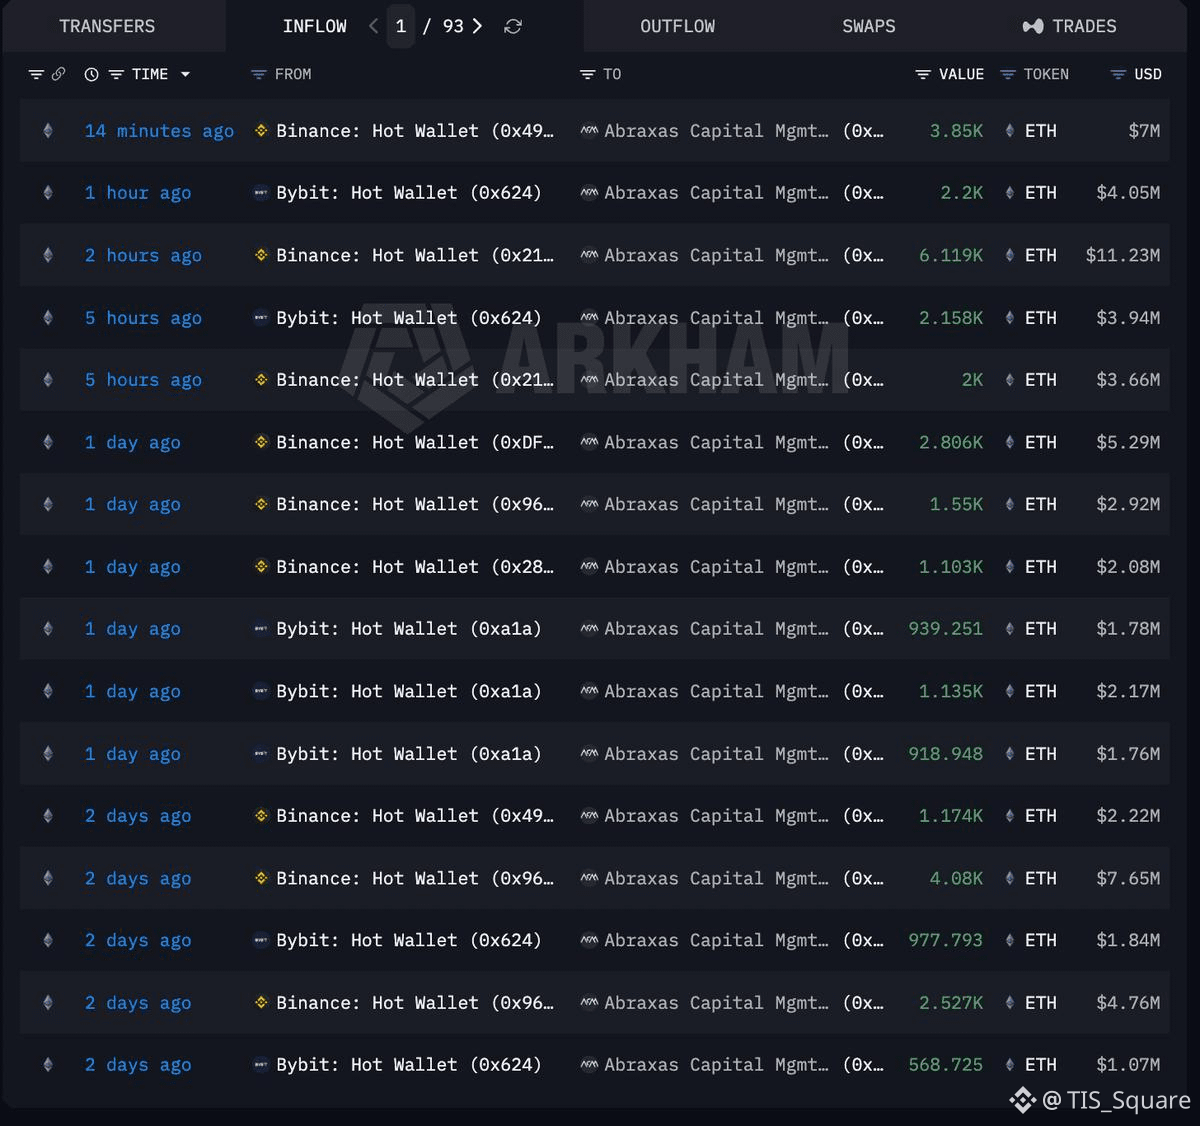The image size is (1200, 1126).
Task: Click Bybit: Hot Wallet (0xa1a) in $1.78M row
Action: 408,629
